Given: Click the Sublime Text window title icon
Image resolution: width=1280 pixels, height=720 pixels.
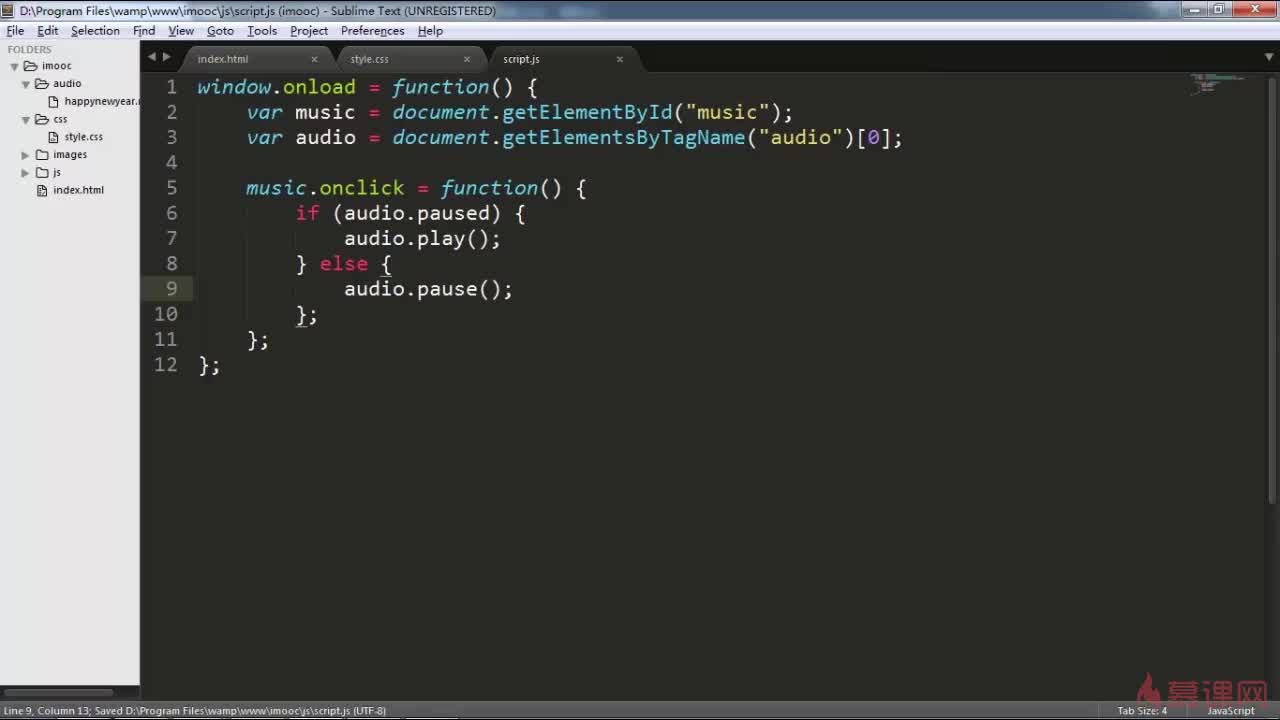Looking at the screenshot, I should click(10, 10).
